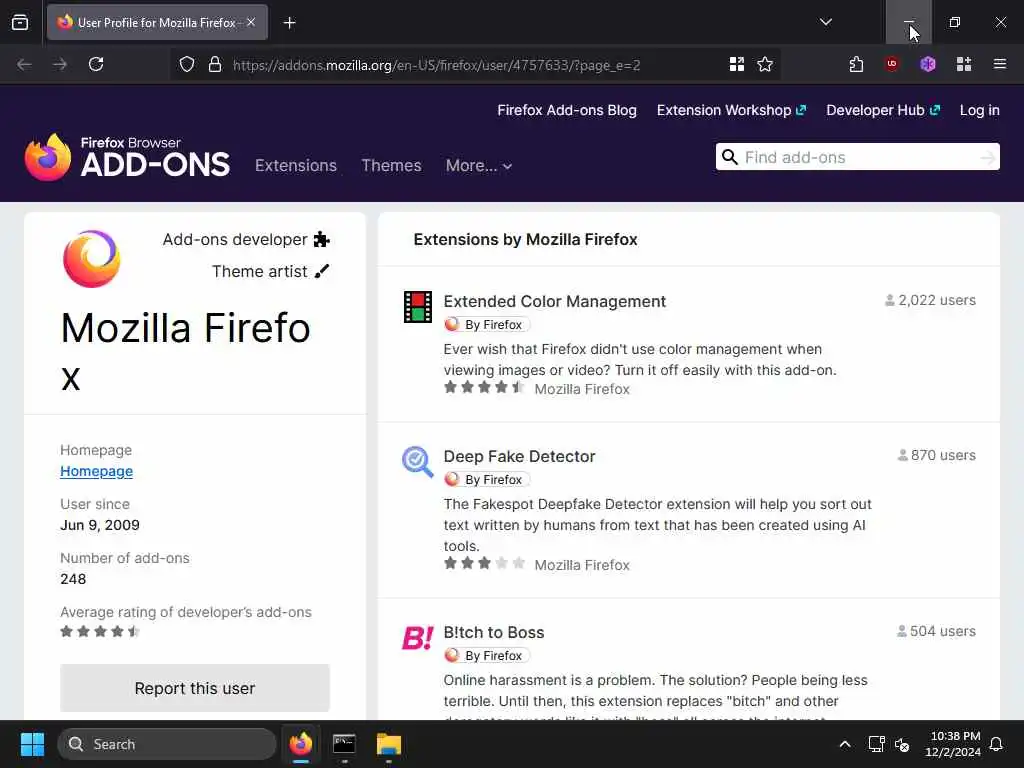View site security padlock info
The image size is (1024, 768).
tap(215, 64)
